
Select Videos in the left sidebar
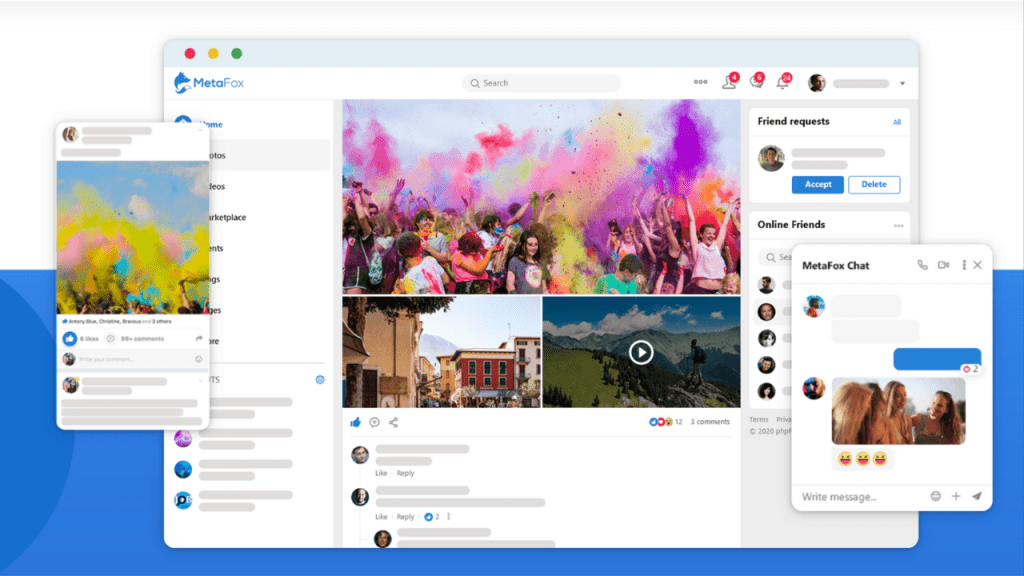(x=217, y=187)
